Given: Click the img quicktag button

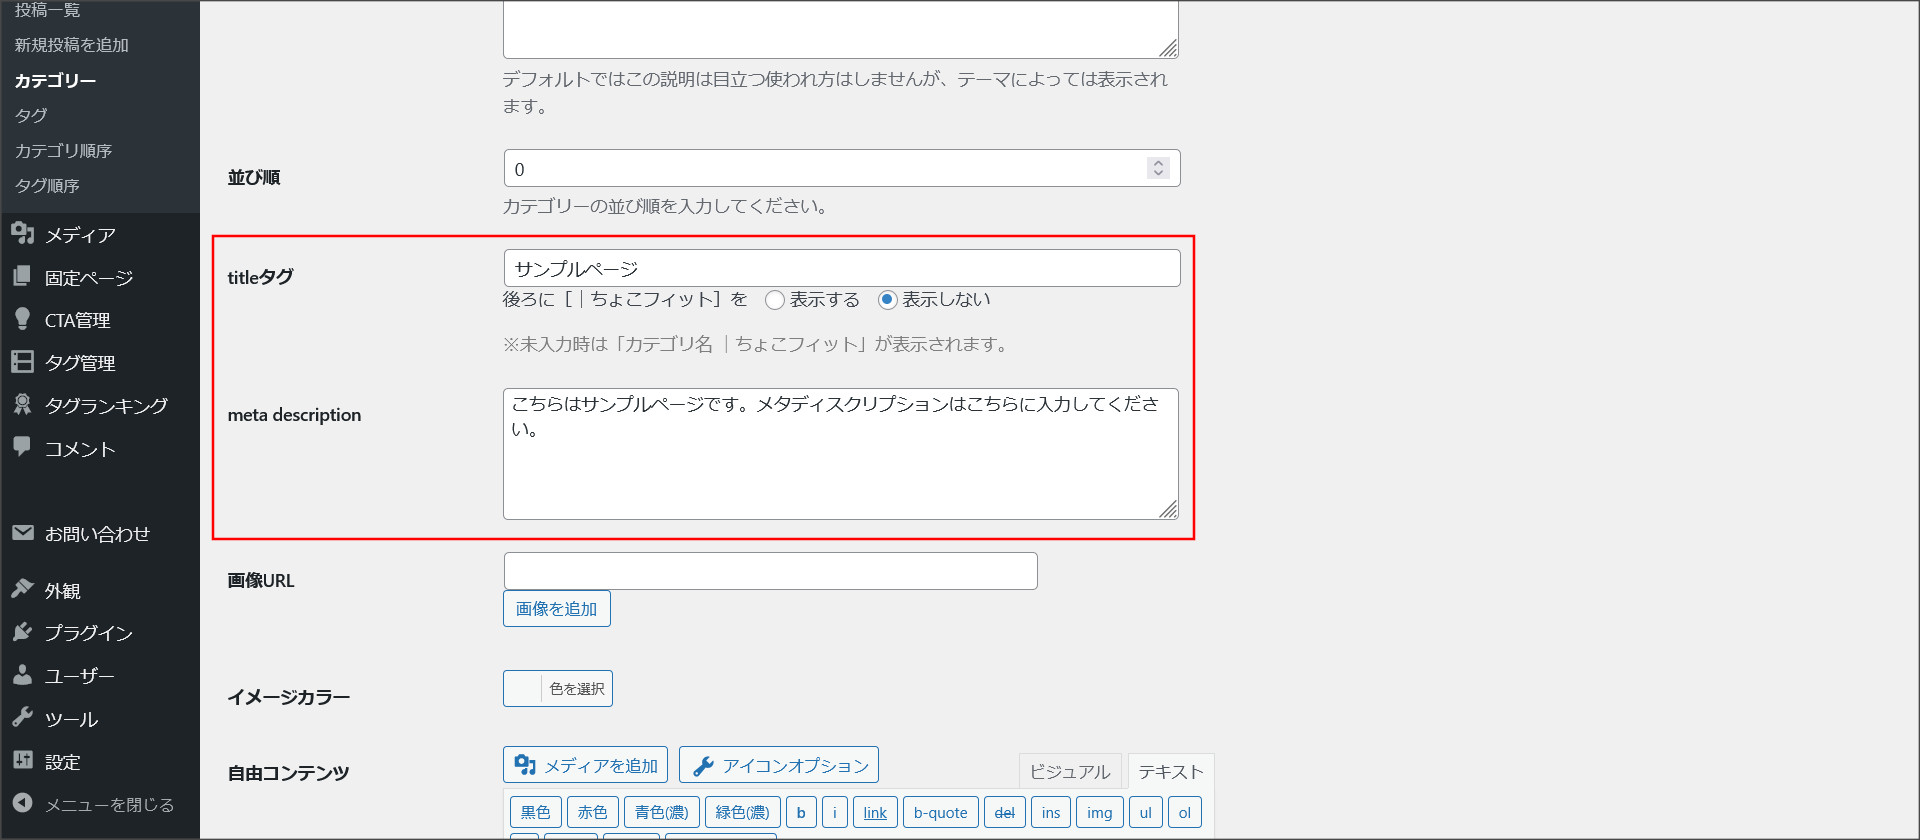Looking at the screenshot, I should pos(1100,812).
